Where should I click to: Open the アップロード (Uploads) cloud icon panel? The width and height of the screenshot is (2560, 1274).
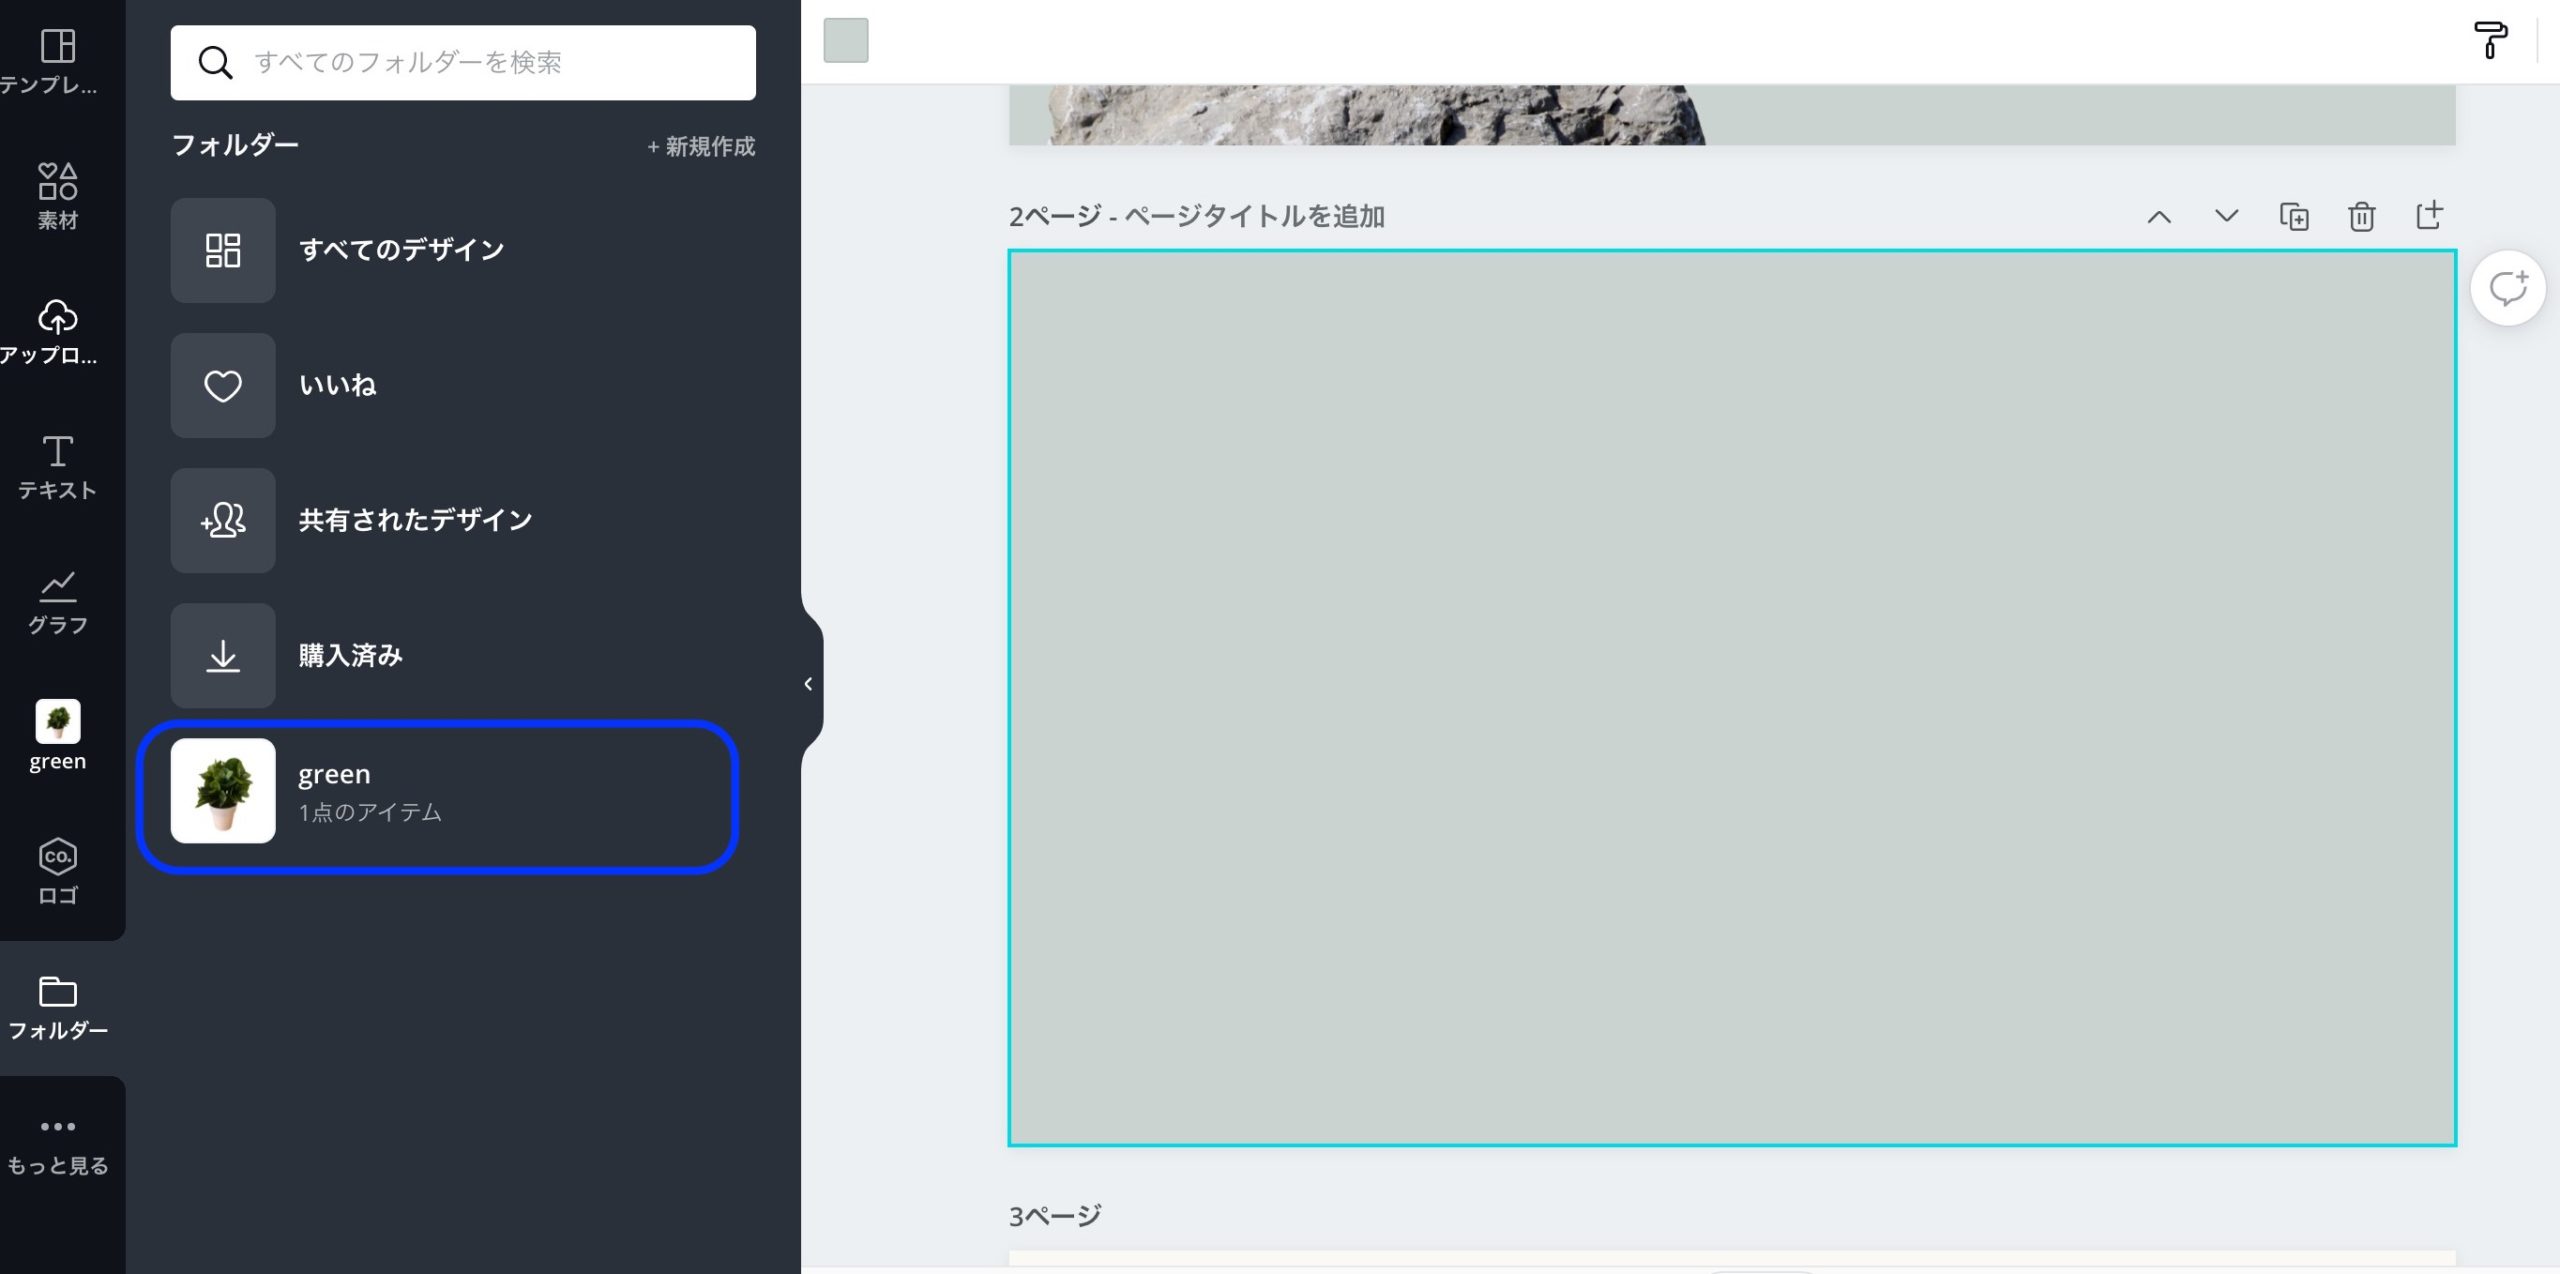tap(57, 331)
